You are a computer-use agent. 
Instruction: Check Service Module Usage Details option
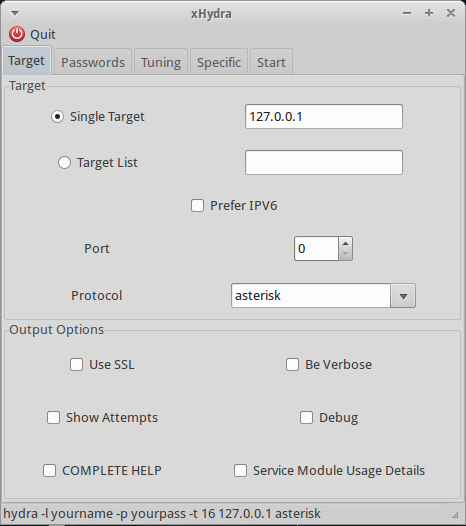240,470
